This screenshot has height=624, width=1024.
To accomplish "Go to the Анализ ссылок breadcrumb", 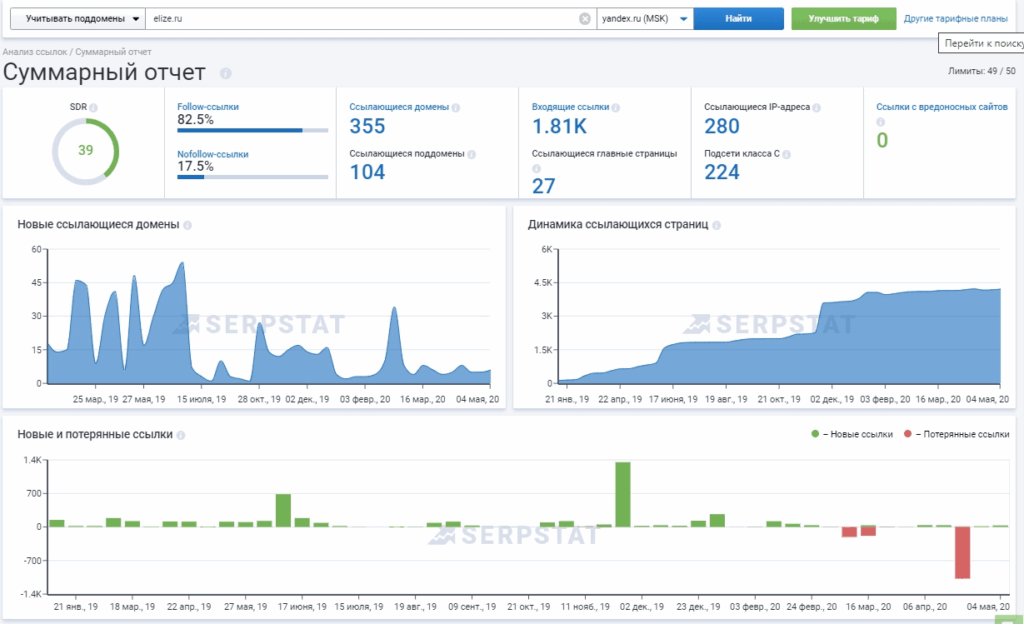I will click(x=34, y=51).
